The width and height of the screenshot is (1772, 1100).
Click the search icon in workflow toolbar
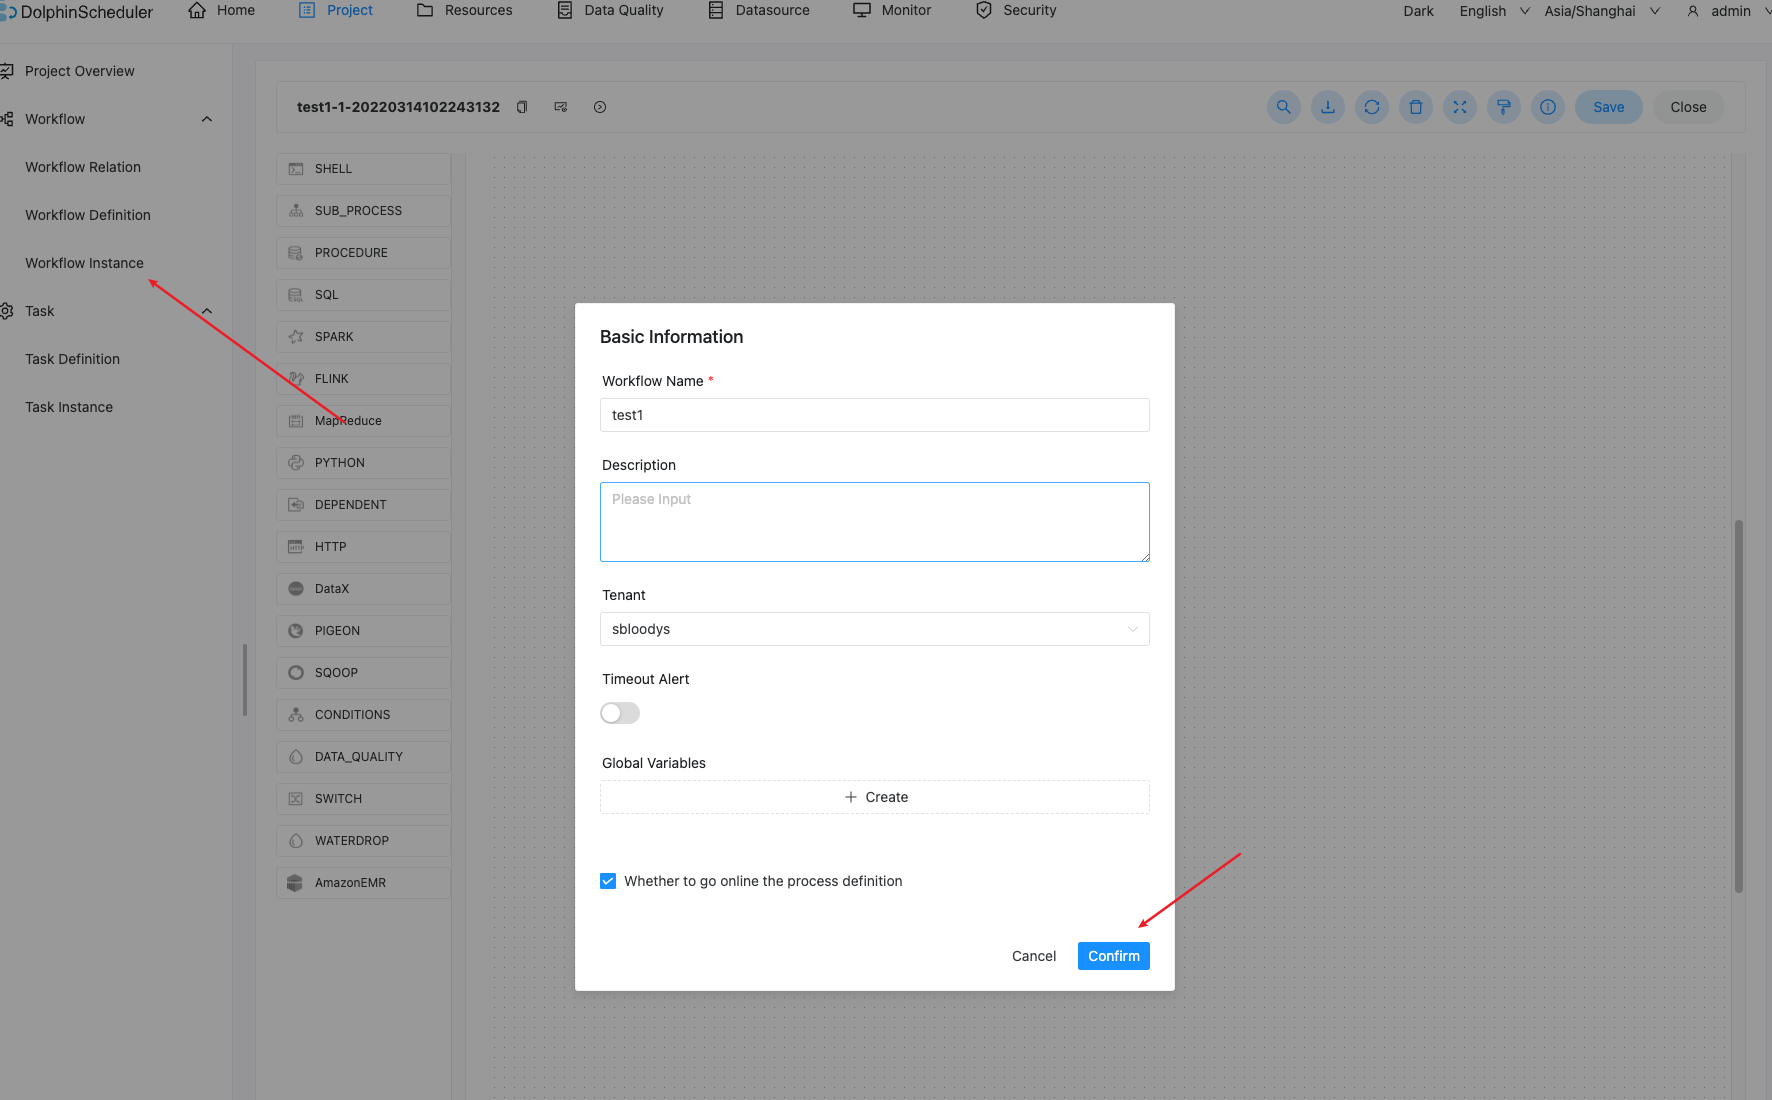[1284, 107]
